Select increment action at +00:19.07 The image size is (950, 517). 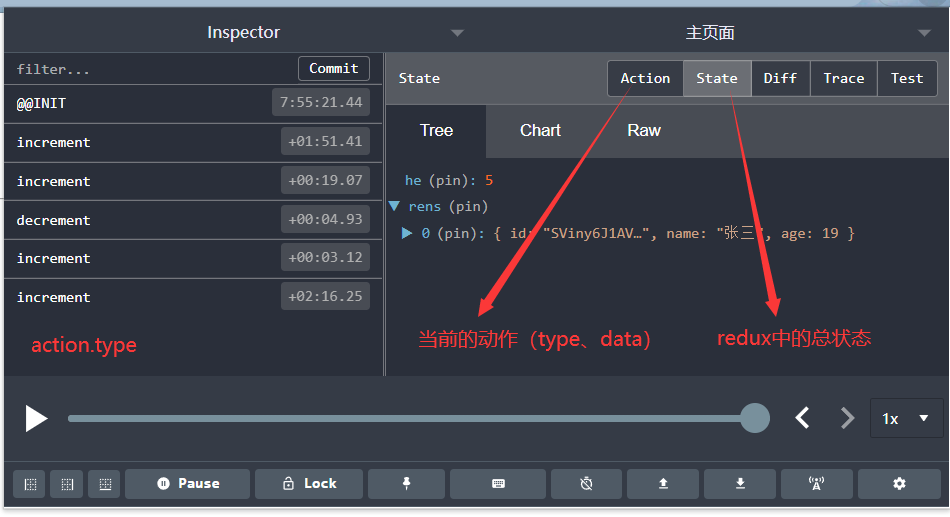pyautogui.click(x=193, y=181)
